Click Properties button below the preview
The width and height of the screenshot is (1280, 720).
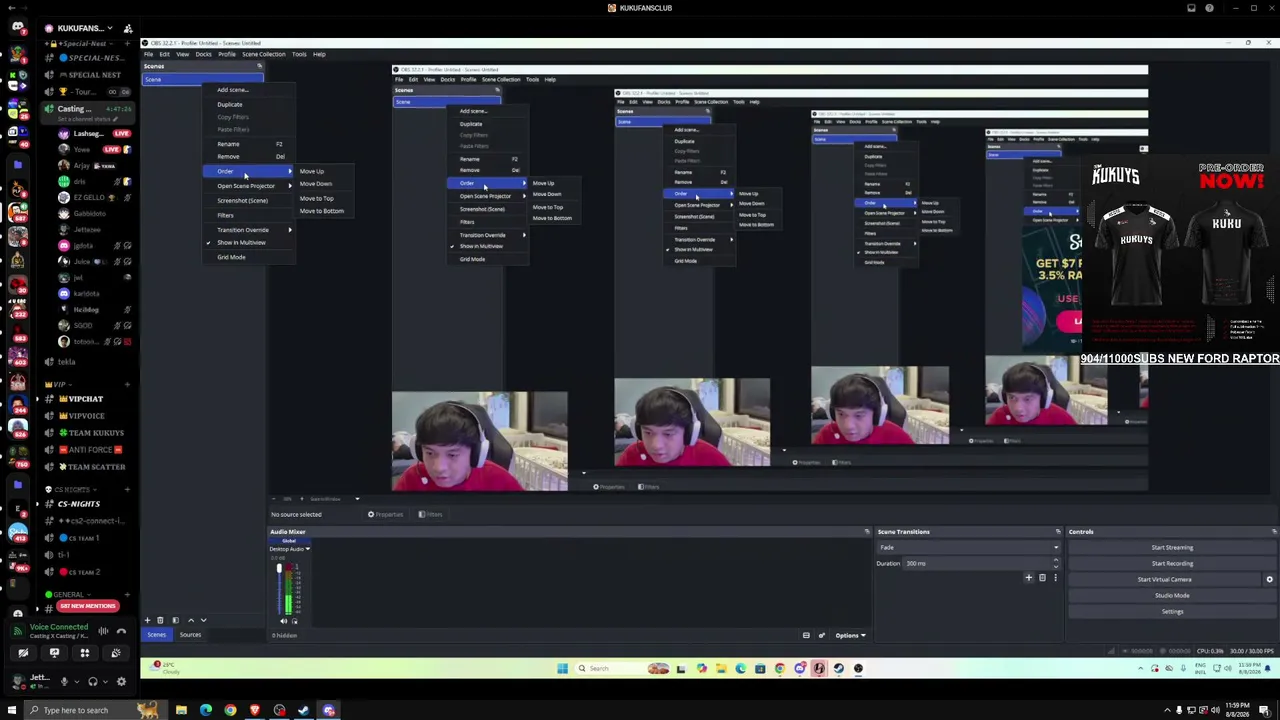(x=385, y=514)
